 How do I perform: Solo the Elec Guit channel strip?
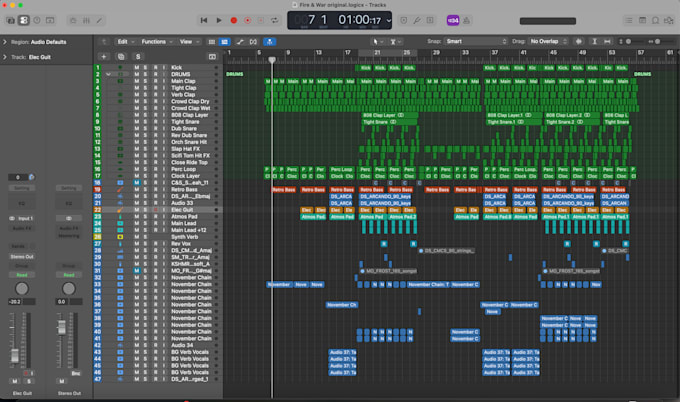point(29,382)
